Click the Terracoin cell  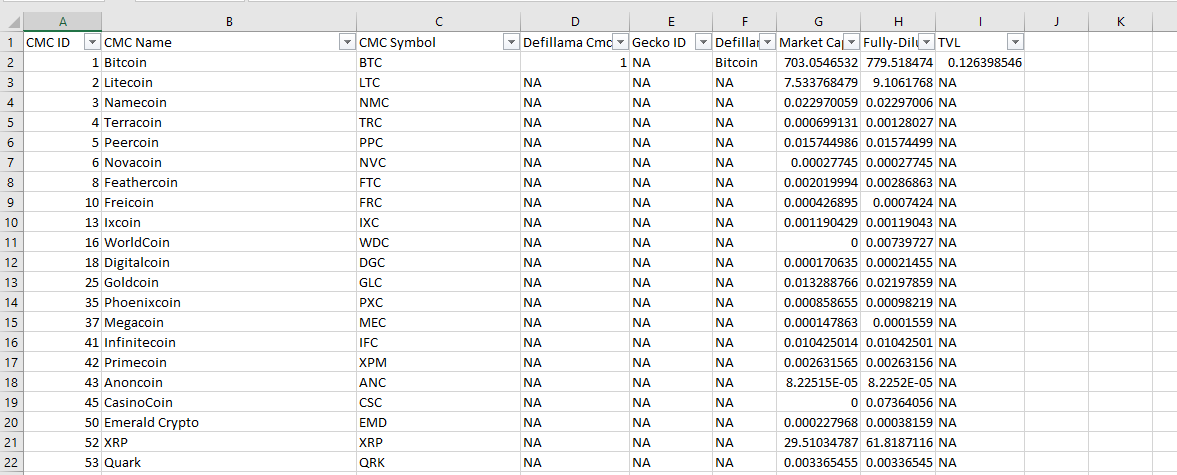coord(229,123)
